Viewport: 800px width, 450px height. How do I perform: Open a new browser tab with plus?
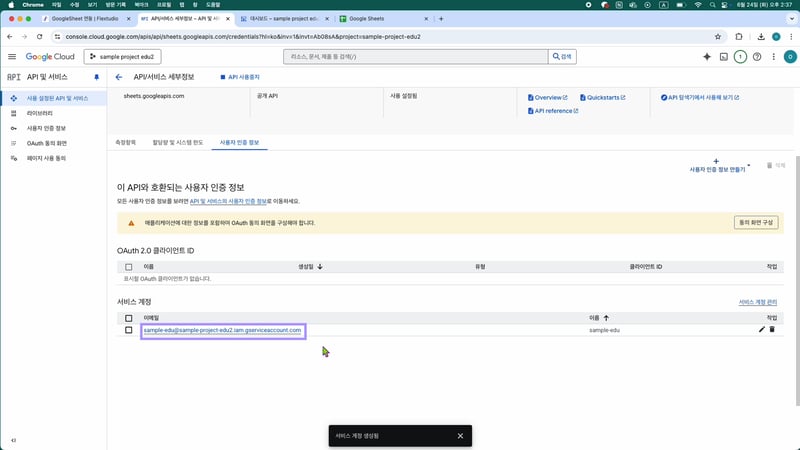(441, 19)
